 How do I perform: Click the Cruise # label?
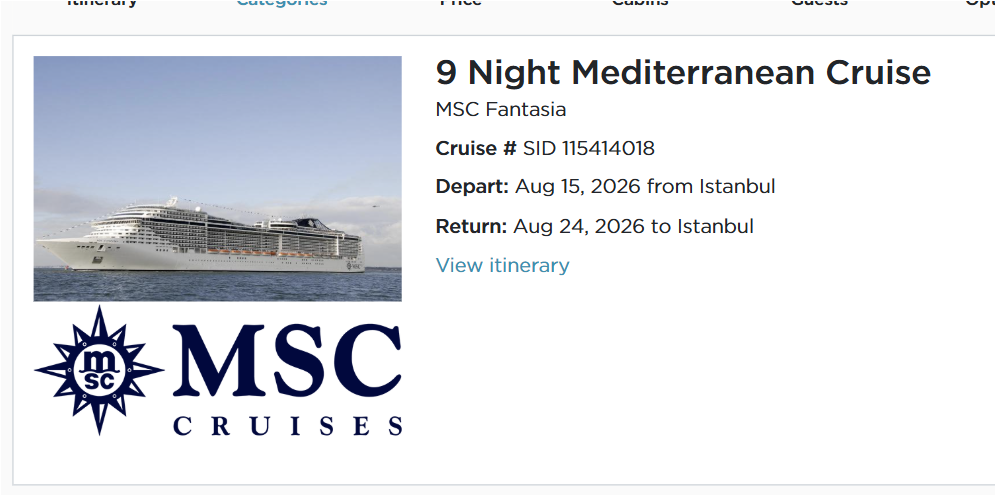point(476,148)
